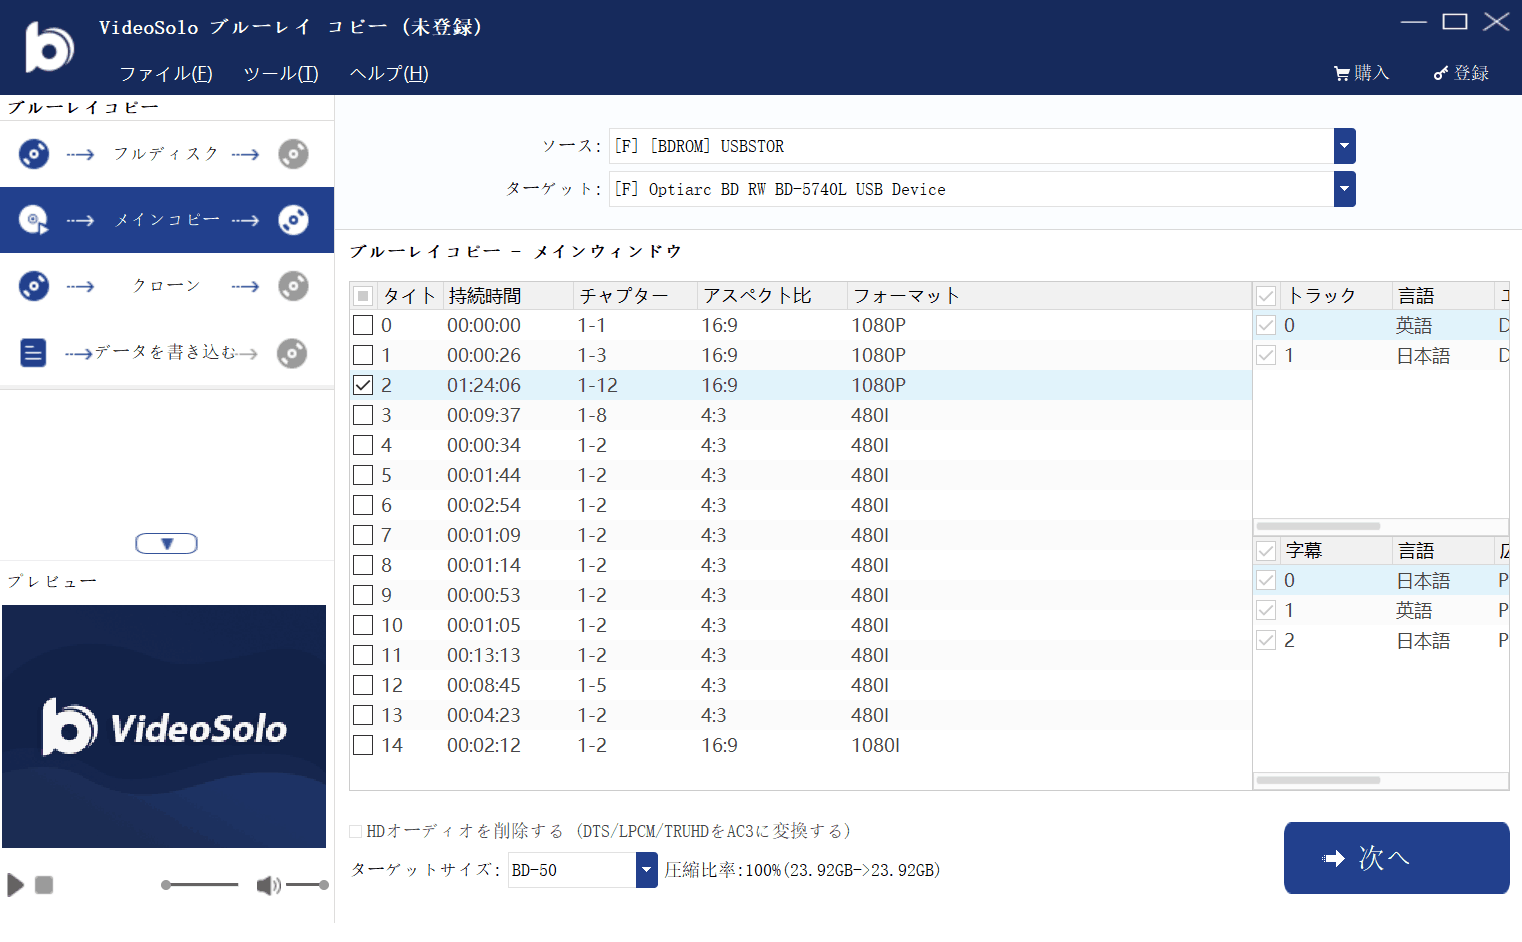Toggle audio track 1 日本語 checkbox

(1266, 355)
